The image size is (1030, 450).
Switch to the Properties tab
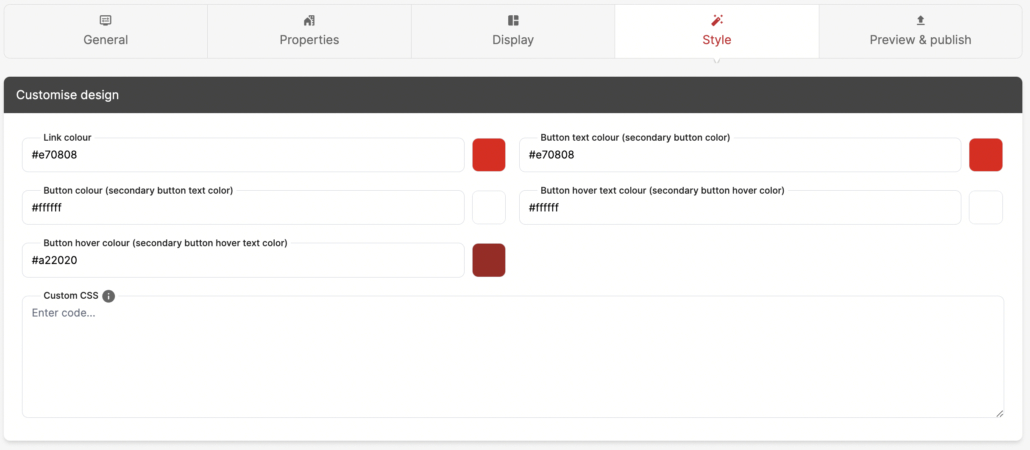click(309, 32)
